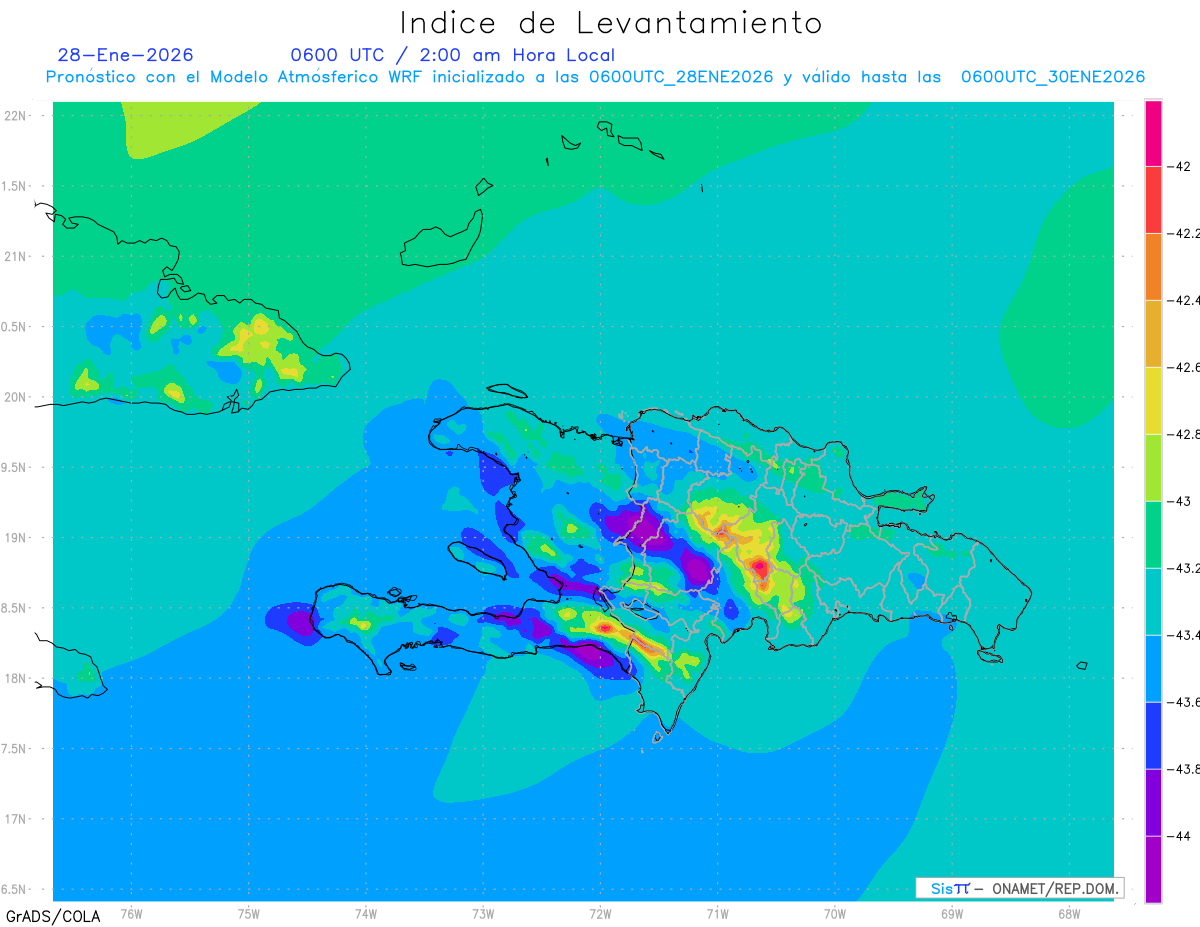Pick the violet swatch below -44
Image resolution: width=1200 pixels, height=927 pixels.
point(1153,870)
